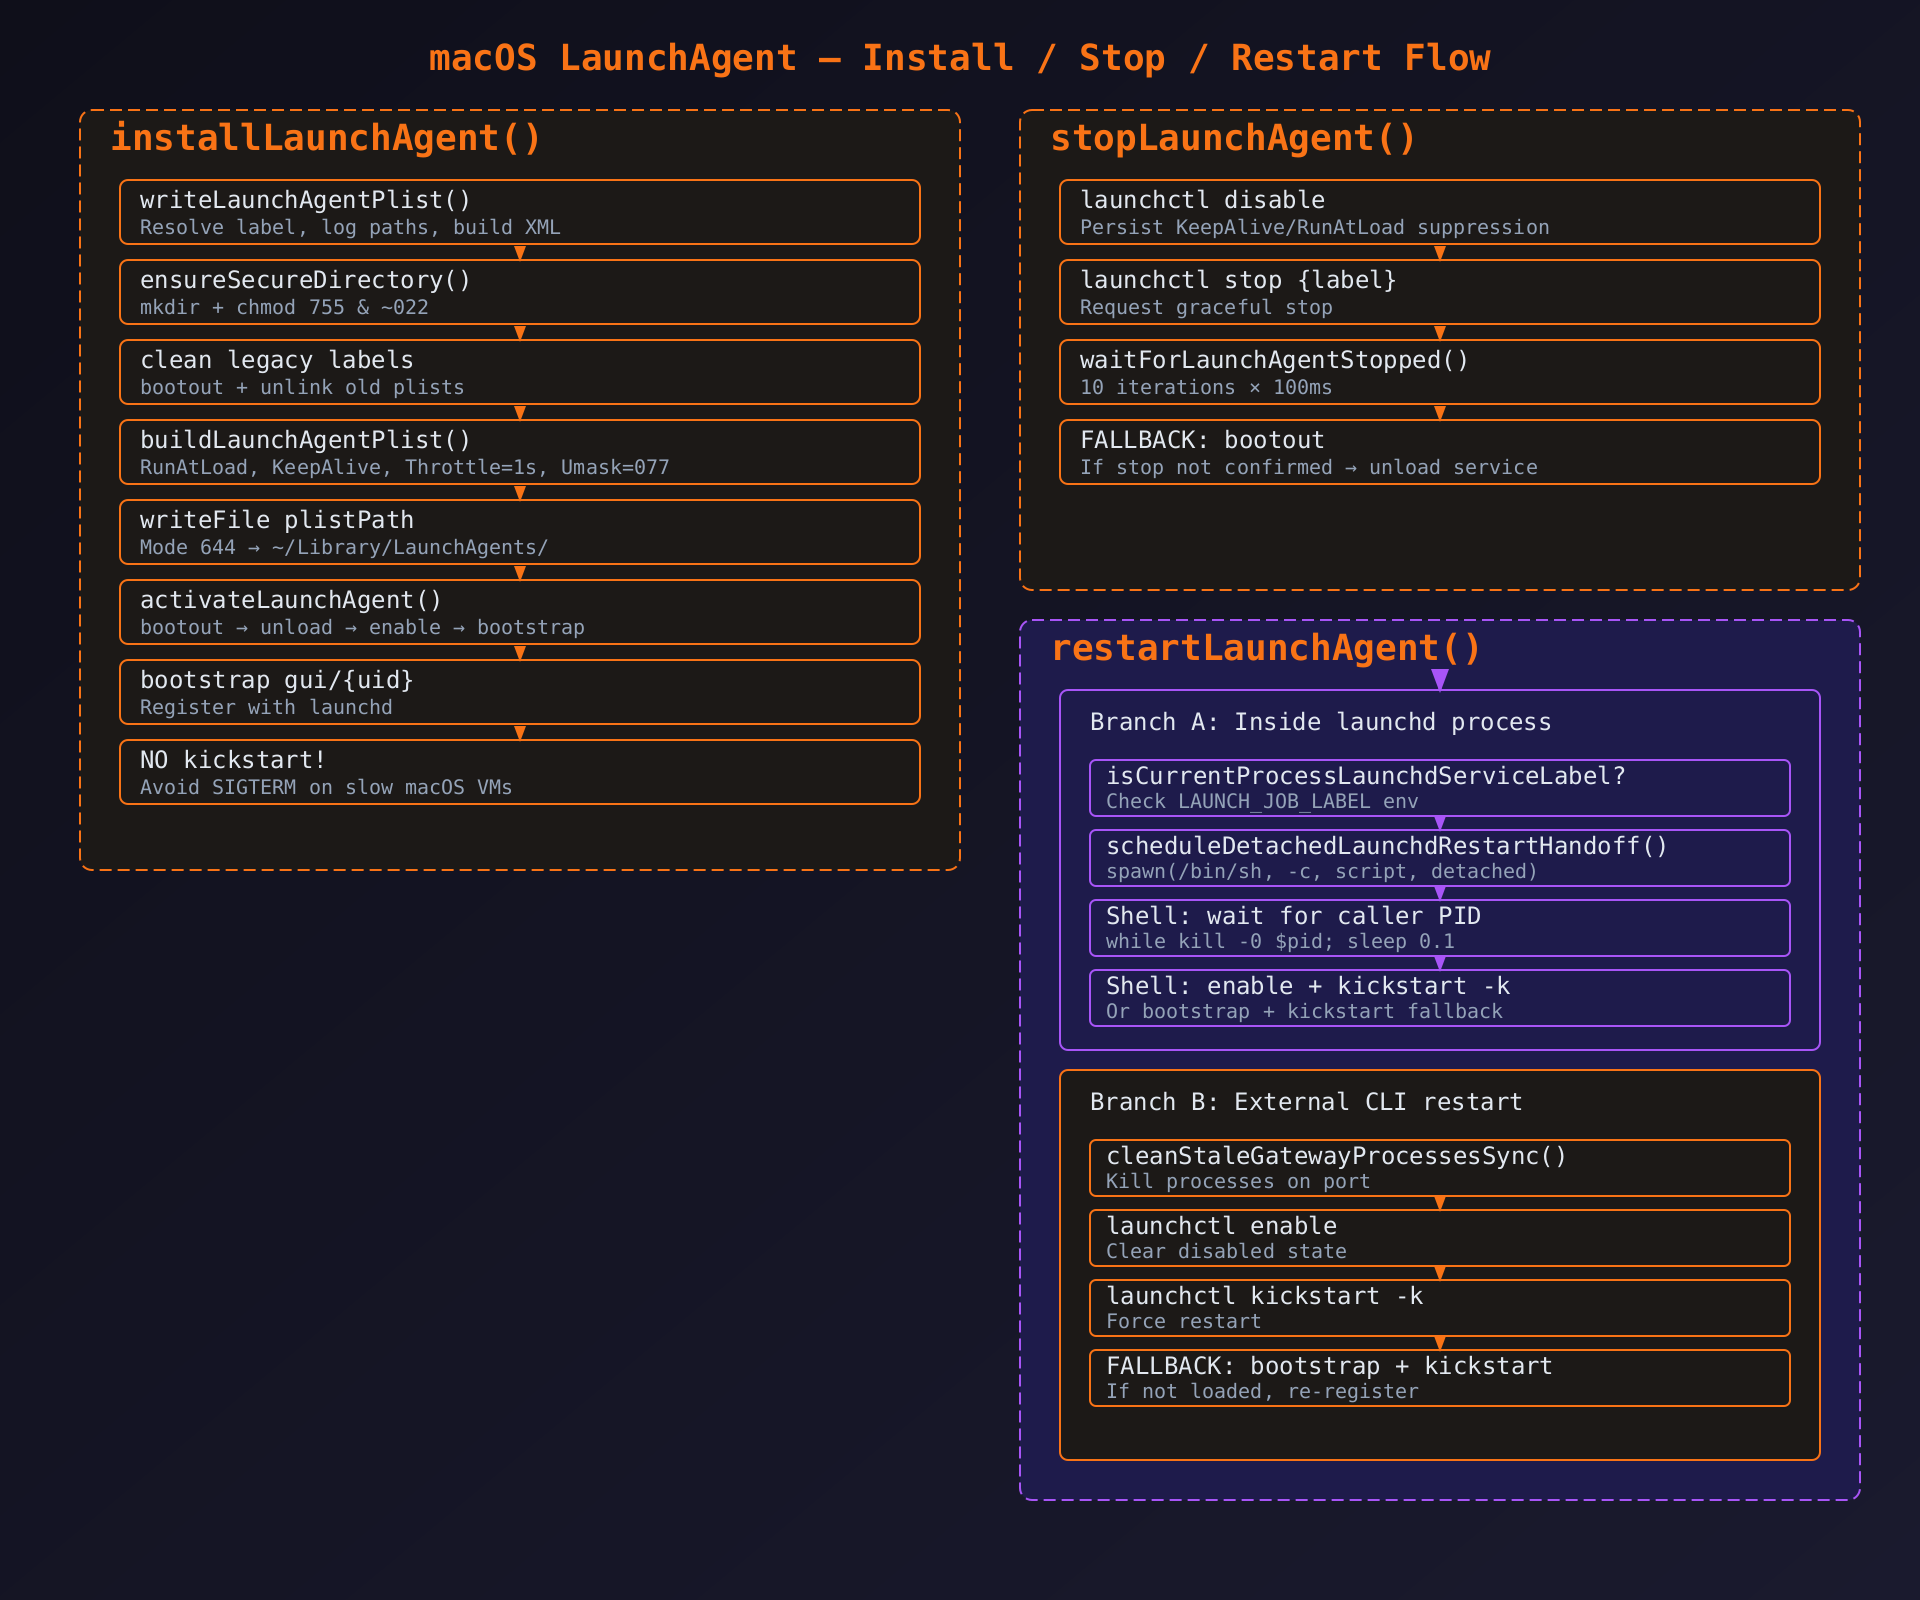Click the launchctl disable step

(x=1439, y=212)
